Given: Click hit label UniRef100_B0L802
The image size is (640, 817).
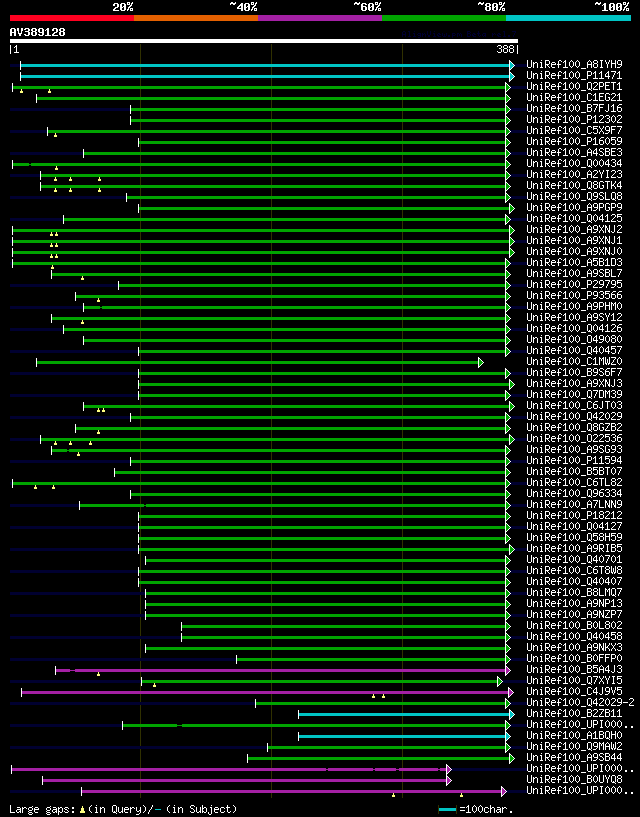Looking at the screenshot, I should coord(574,625).
